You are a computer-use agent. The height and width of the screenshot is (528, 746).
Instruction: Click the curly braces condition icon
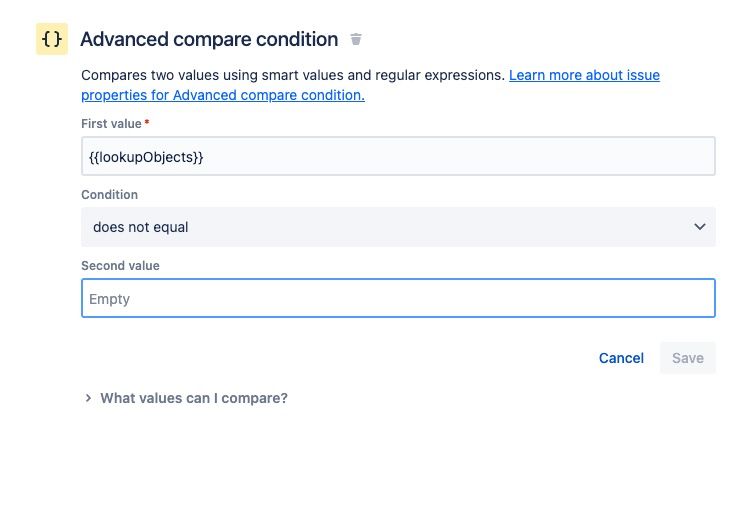pos(52,39)
